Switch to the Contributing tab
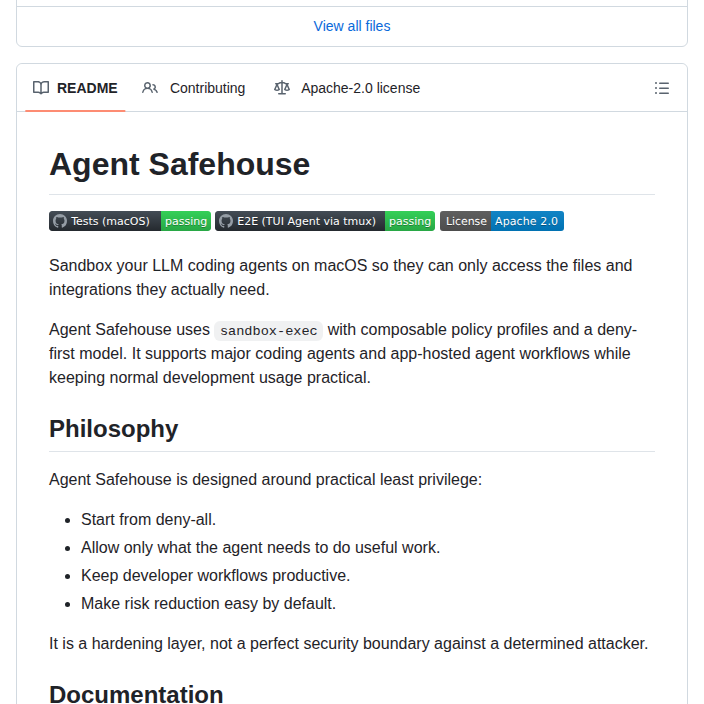The height and width of the screenshot is (704, 704). [x=194, y=88]
